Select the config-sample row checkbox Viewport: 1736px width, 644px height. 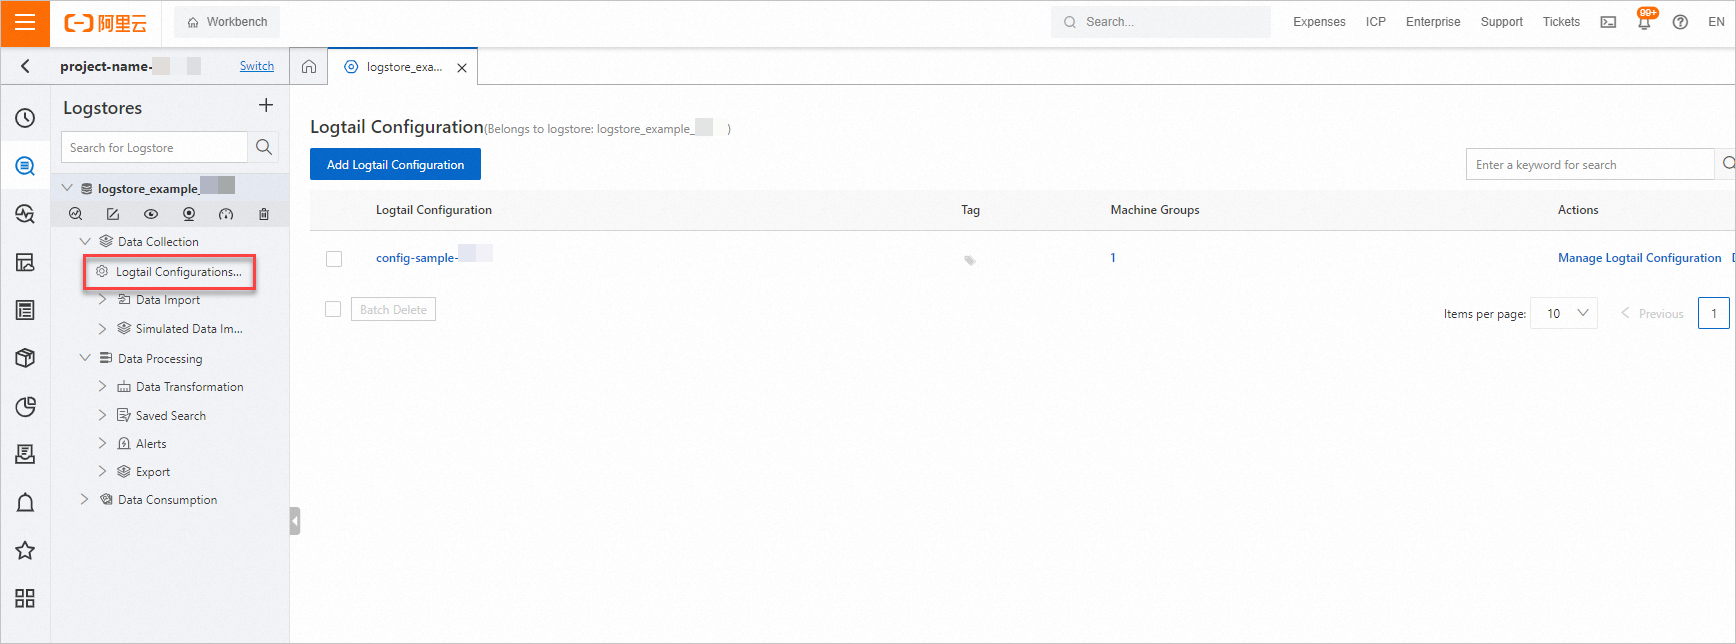point(334,259)
